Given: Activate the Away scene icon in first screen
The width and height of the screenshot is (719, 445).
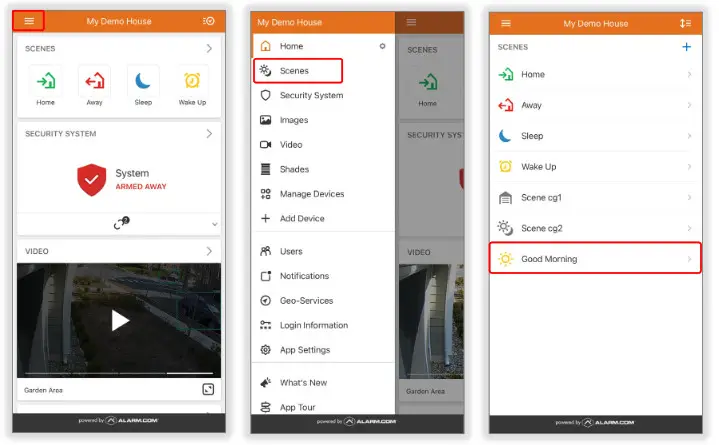Looking at the screenshot, I should pos(94,81).
